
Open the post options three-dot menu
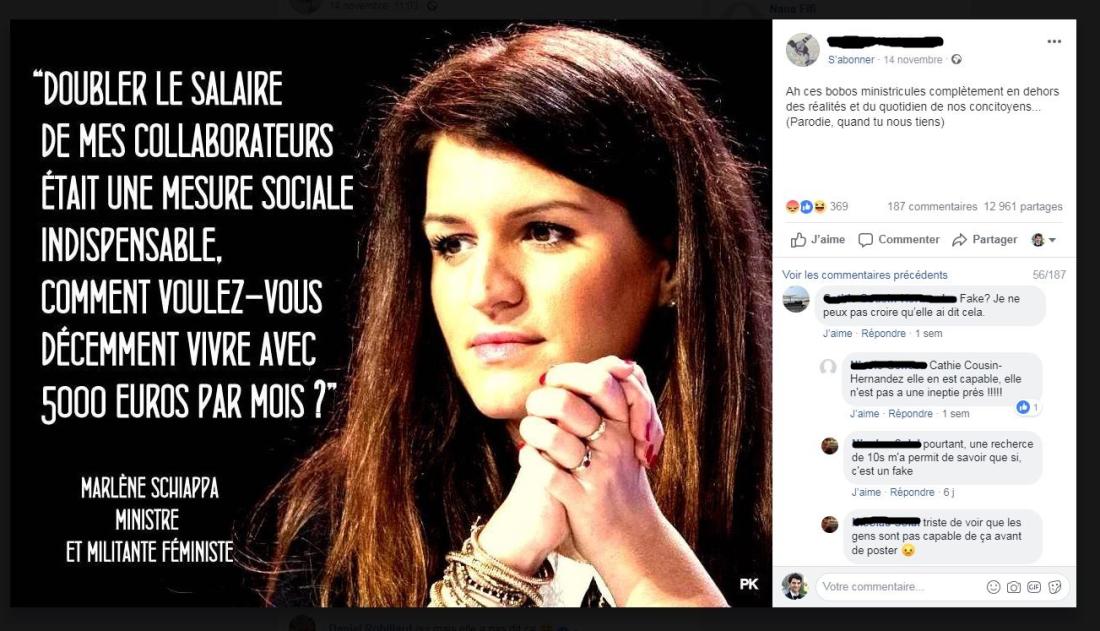(x=1054, y=41)
